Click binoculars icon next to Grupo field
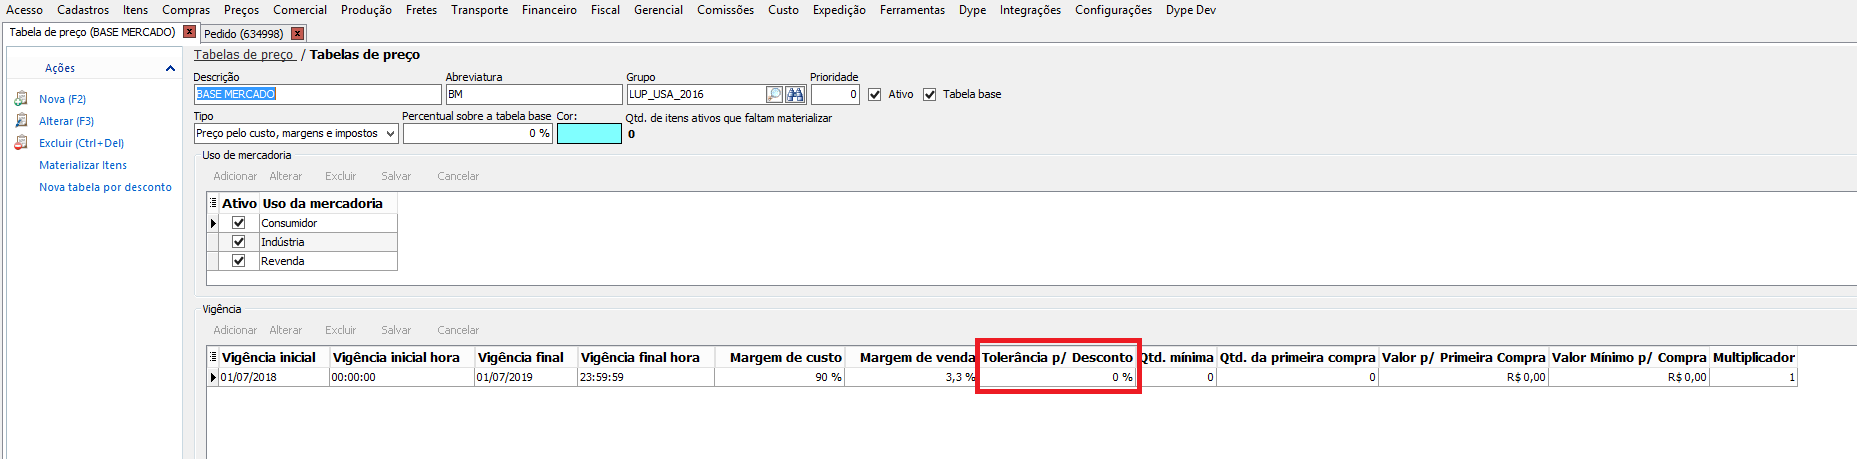Screen dimensions: 1857x459 [x=795, y=94]
